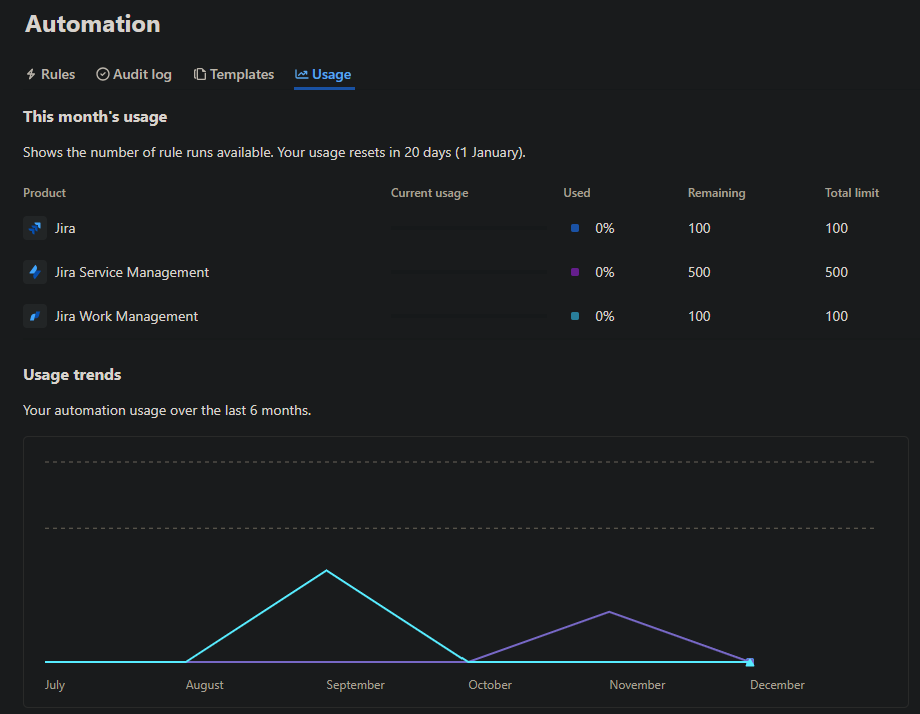Click the September peak on the cyan line
The image size is (920, 714).
coord(327,570)
